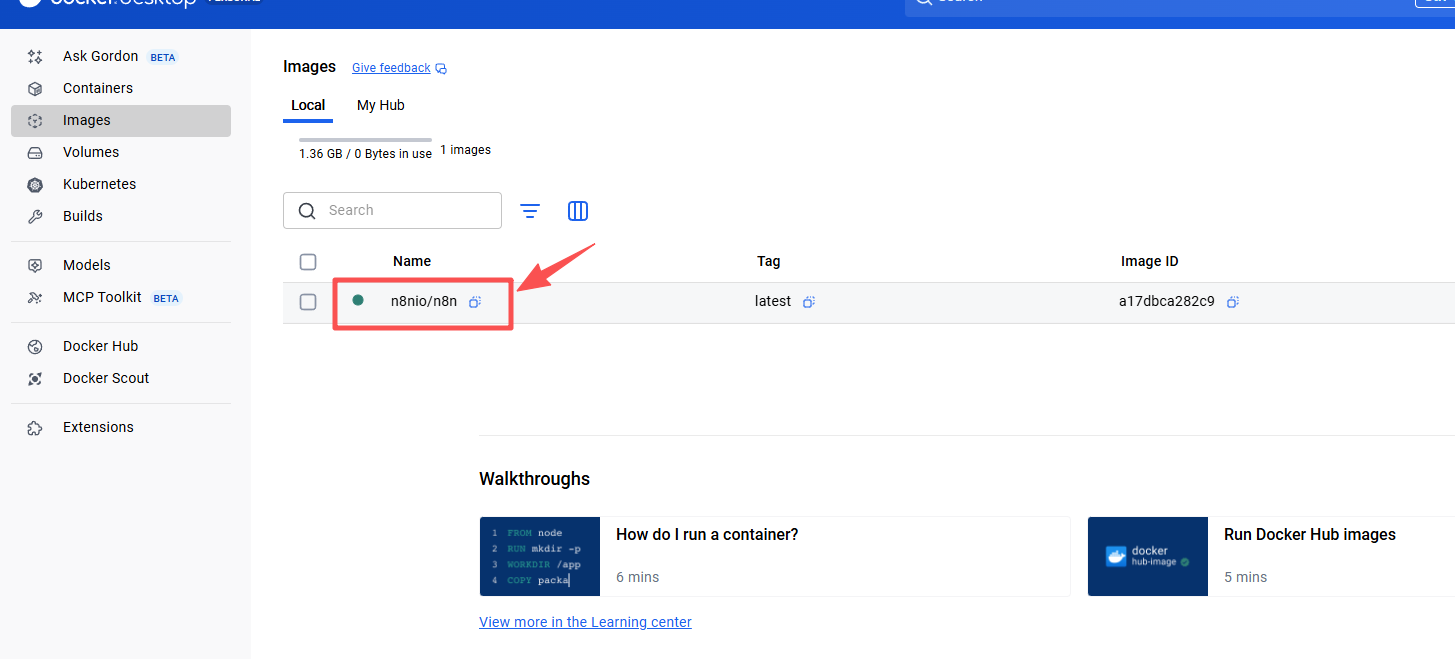Click the Images sidebar icon

click(x=35, y=121)
